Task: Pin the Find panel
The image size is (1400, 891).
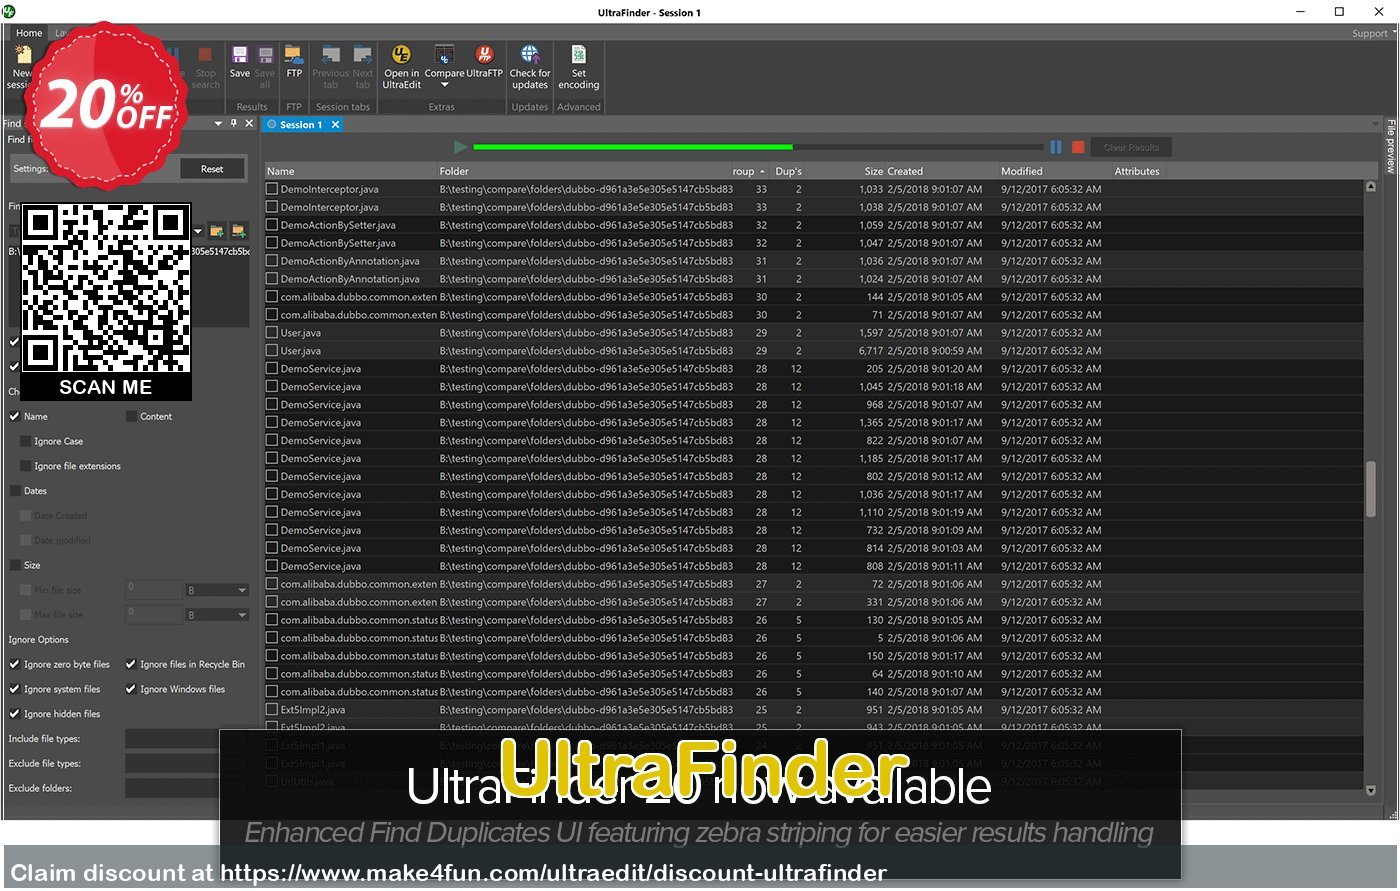Action: pos(234,123)
